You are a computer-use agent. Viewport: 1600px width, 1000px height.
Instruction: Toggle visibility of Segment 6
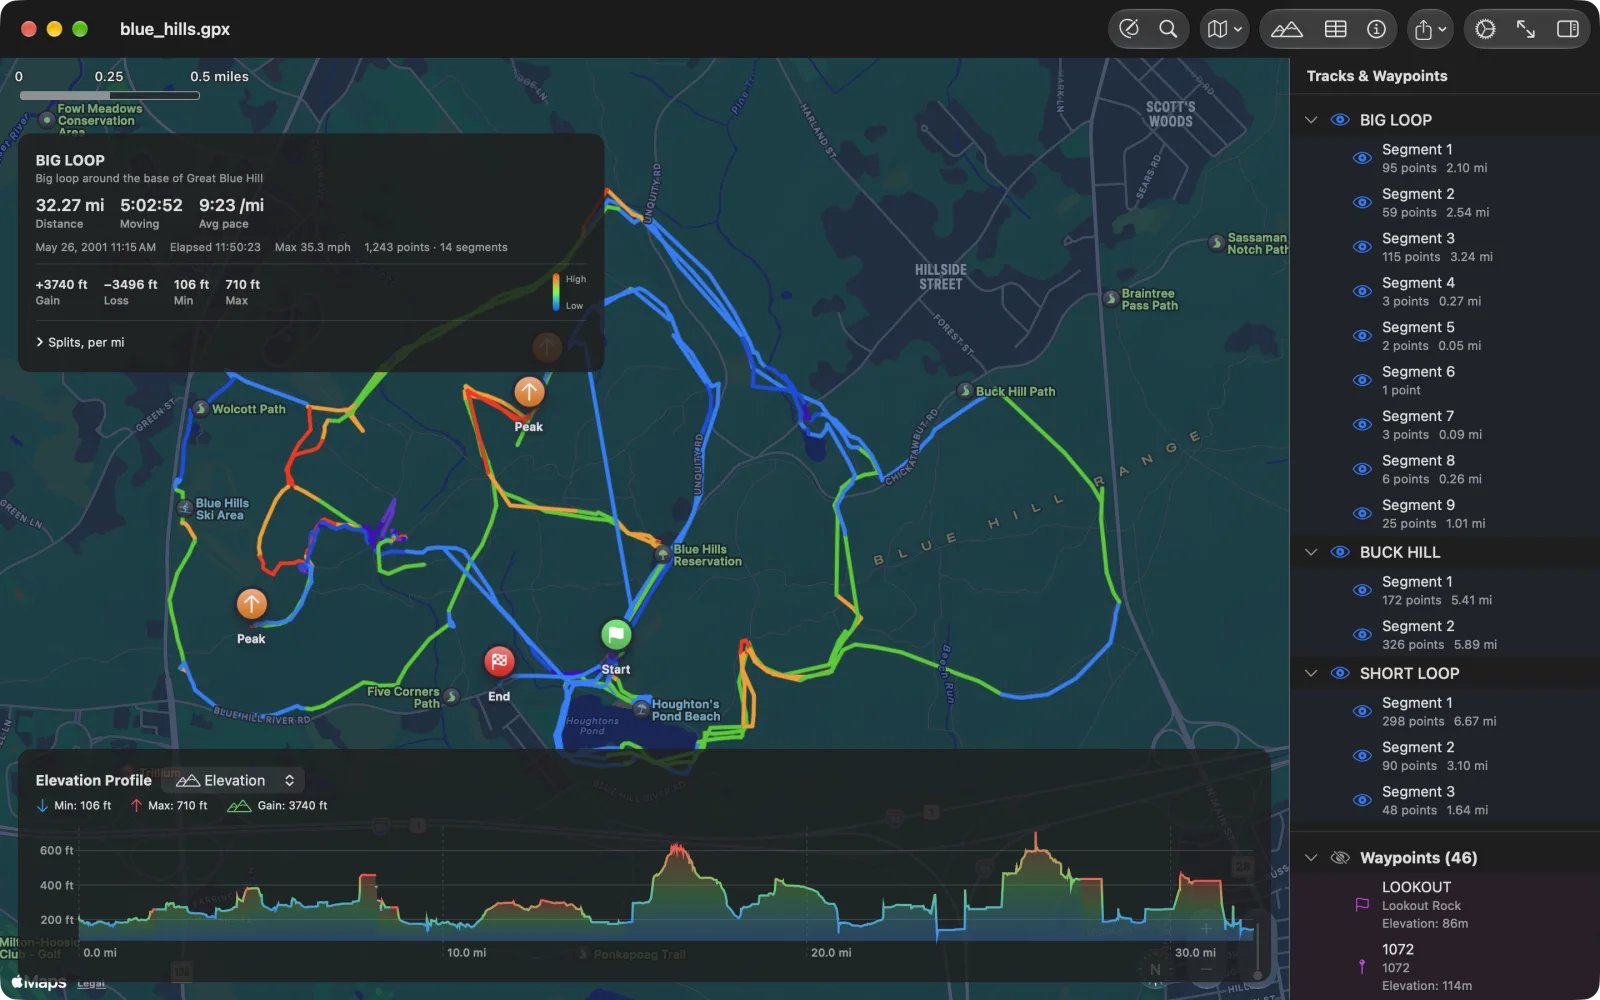(1362, 380)
